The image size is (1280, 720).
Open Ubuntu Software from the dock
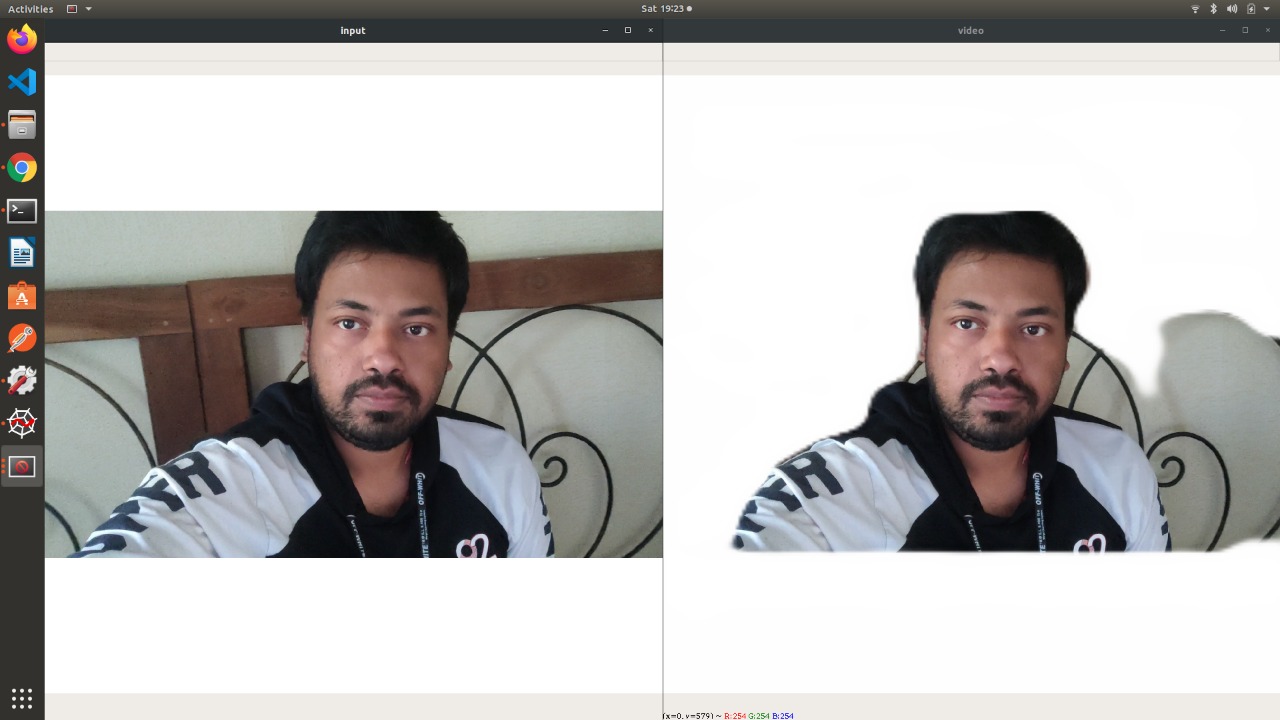[x=21, y=295]
